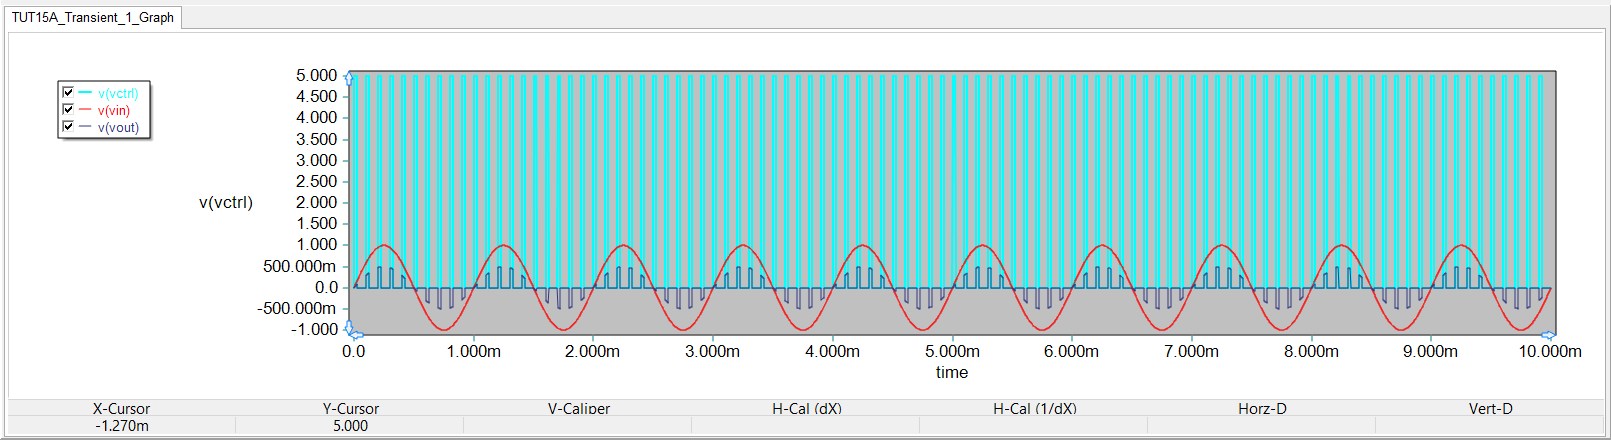Click the 500.000m Y-axis tick label
Viewport: 1611px width, 440px height.
[x=300, y=266]
